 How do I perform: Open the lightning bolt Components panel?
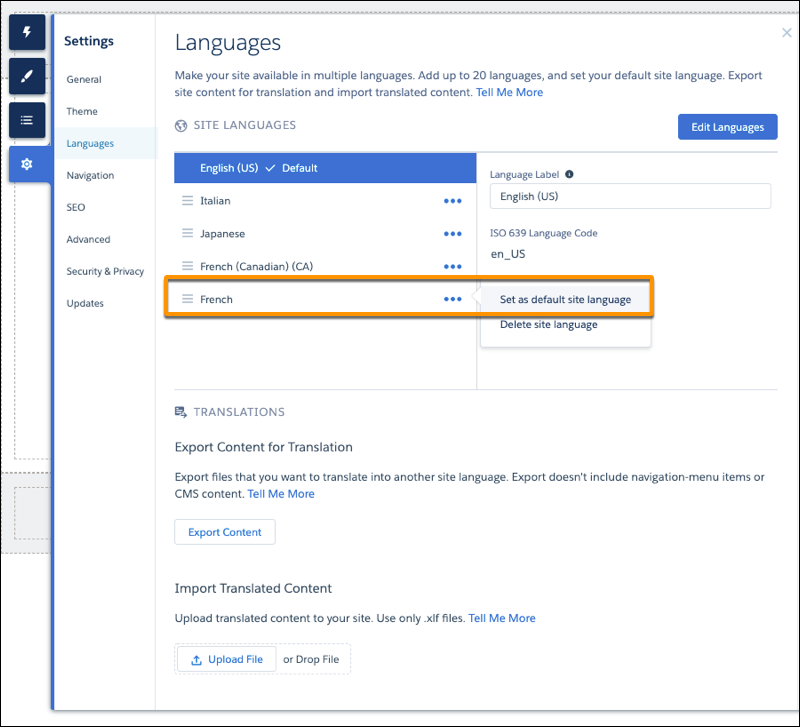27,32
